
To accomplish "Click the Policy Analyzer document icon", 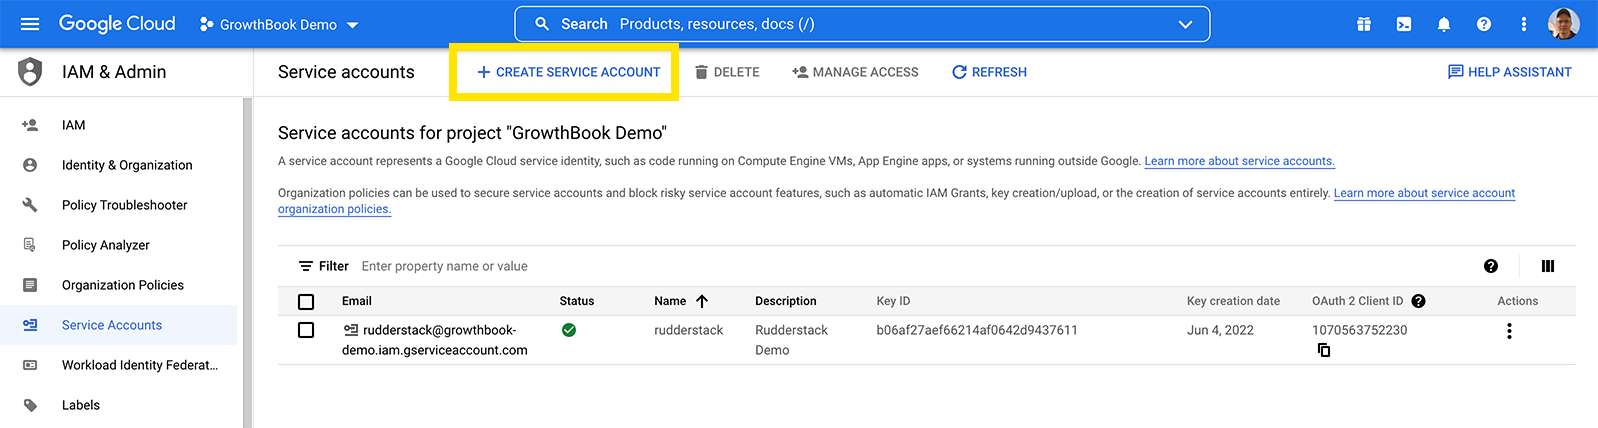I will point(30,245).
